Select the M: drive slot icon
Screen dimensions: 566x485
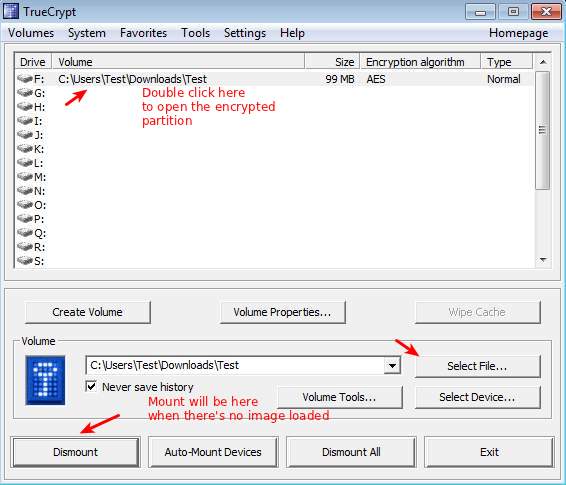[x=25, y=177]
